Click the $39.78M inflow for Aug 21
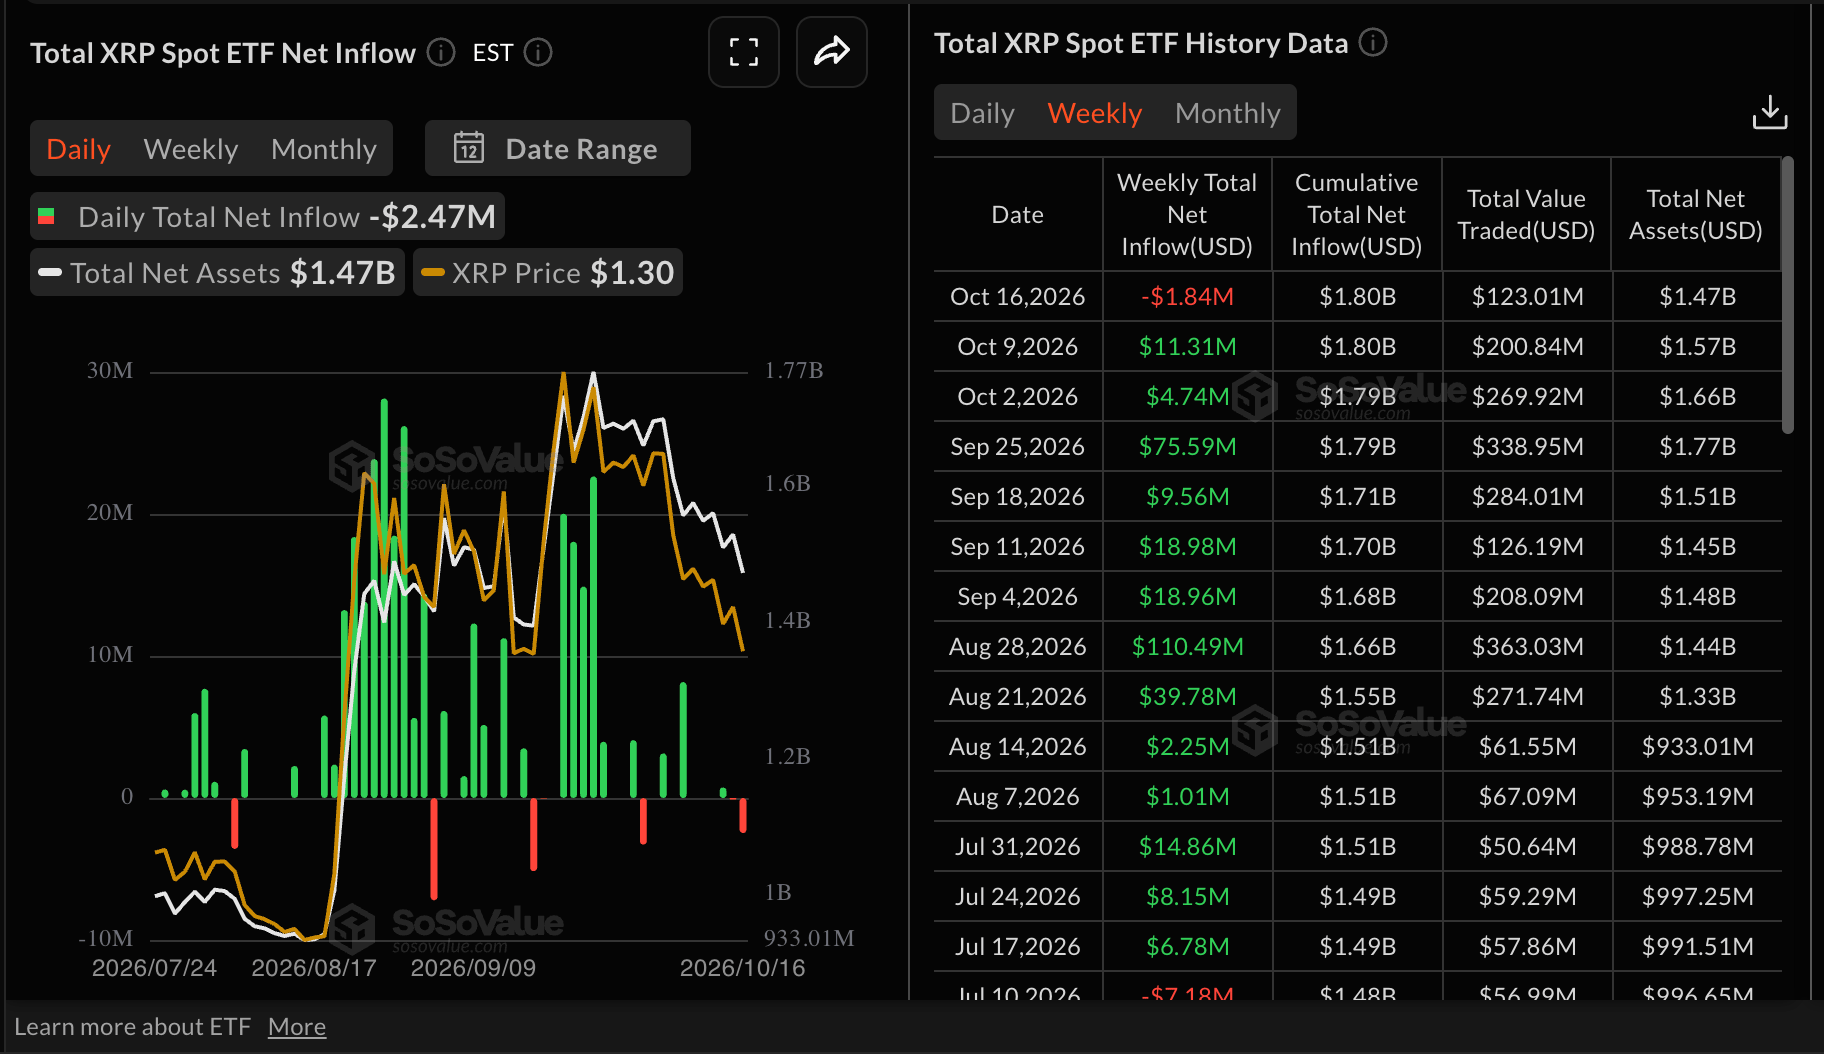This screenshot has height=1054, width=1824. 1187,696
